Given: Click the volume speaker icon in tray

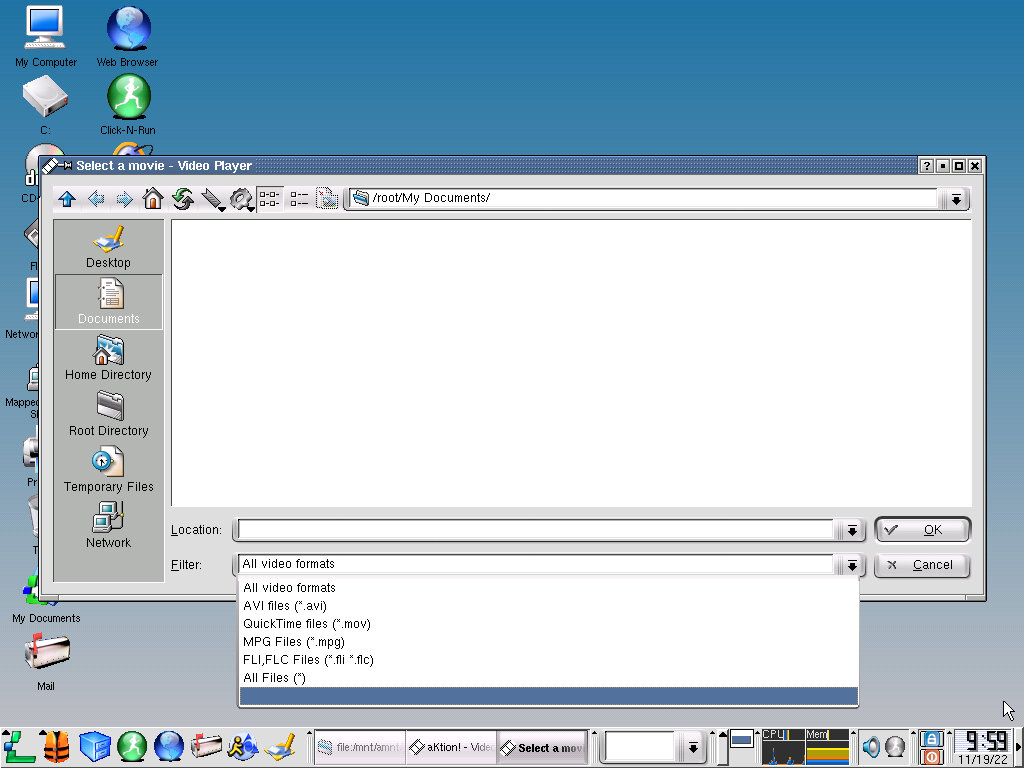Looking at the screenshot, I should (871, 746).
